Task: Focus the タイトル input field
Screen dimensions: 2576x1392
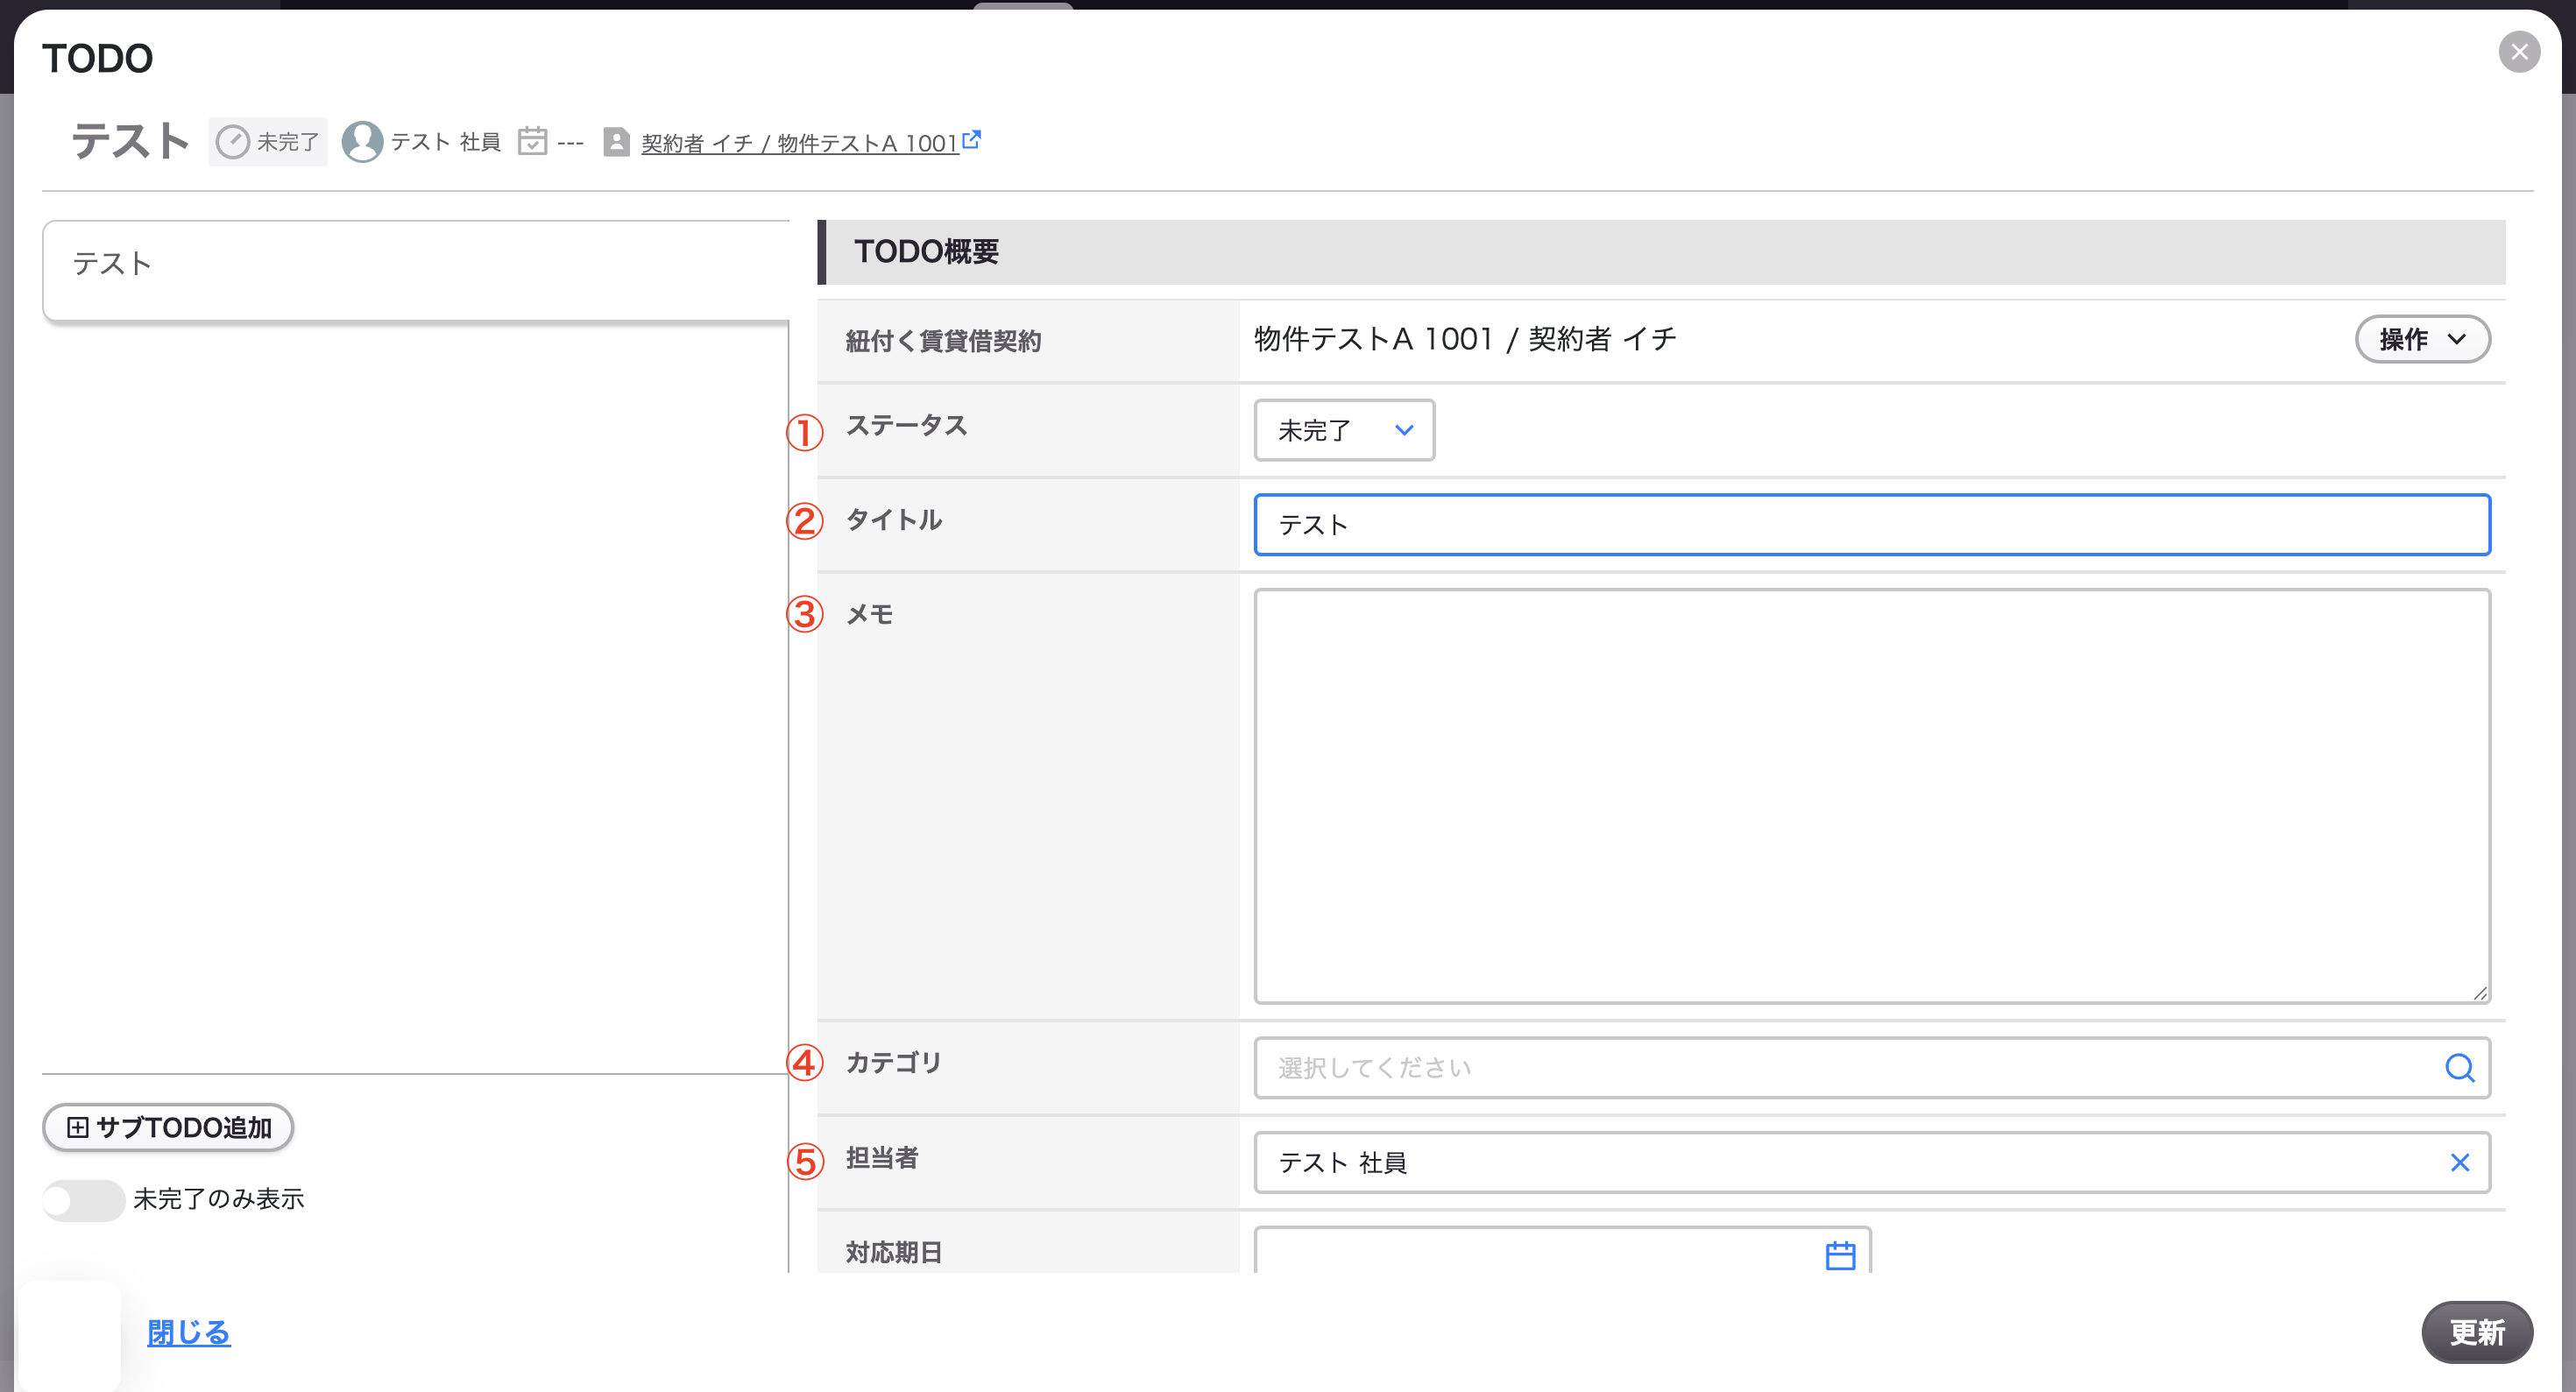Action: coord(1871,524)
